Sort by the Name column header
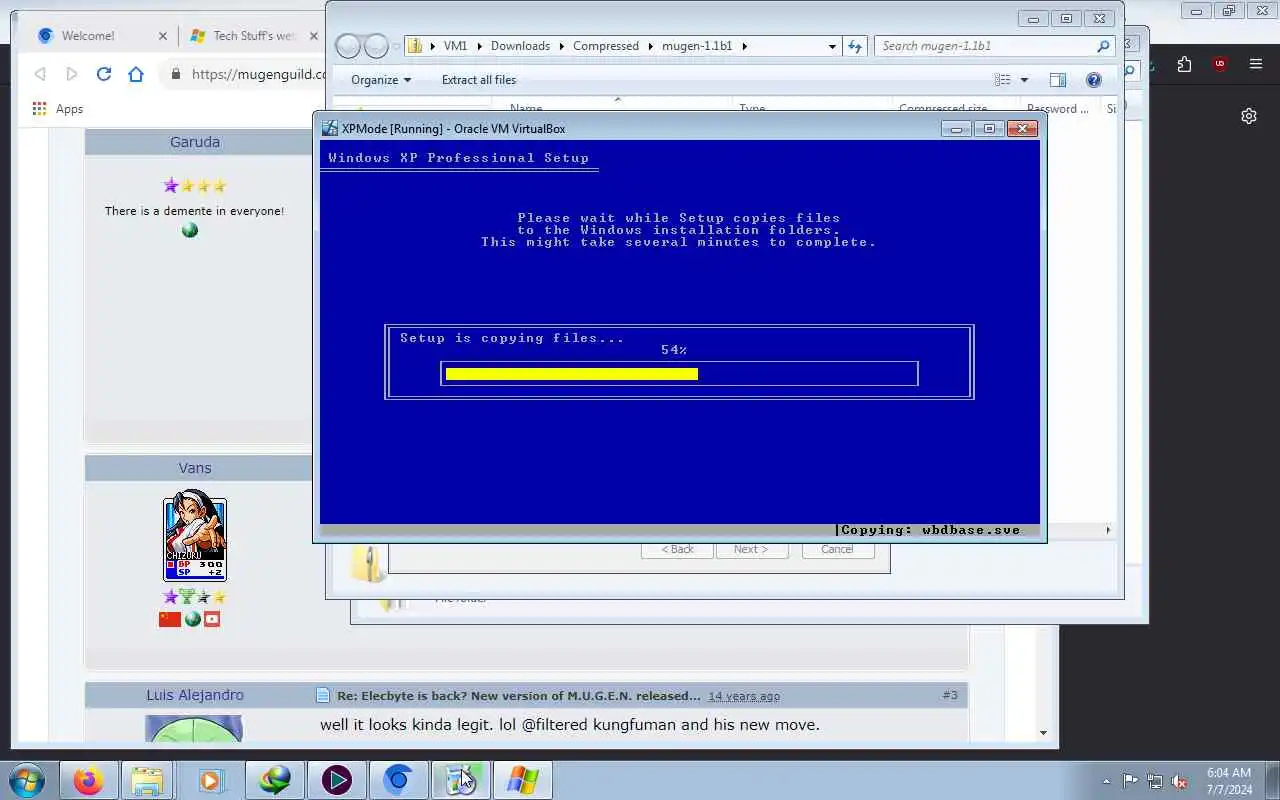 pyautogui.click(x=526, y=108)
